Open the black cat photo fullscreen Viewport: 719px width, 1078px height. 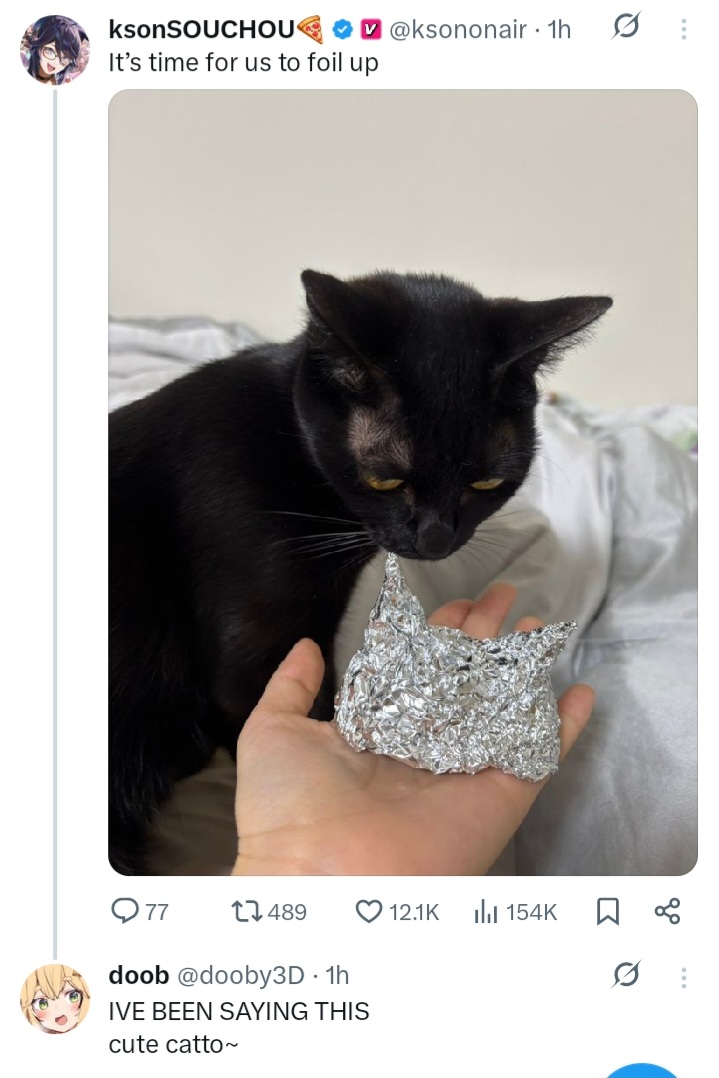[403, 482]
